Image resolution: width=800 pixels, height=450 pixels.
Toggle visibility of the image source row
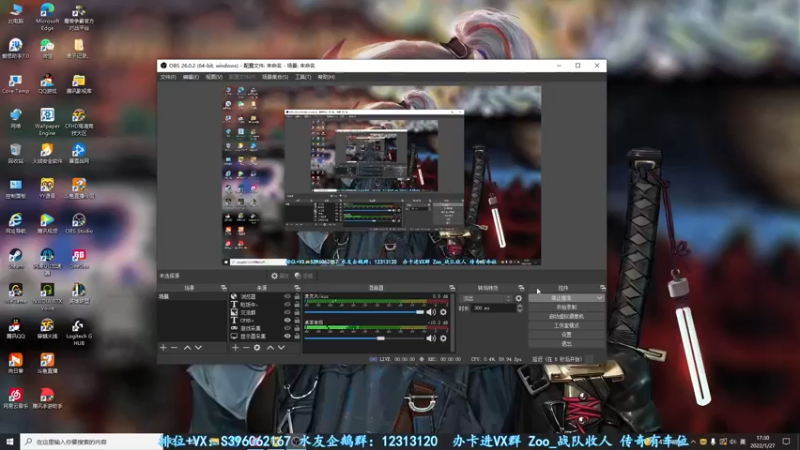tap(287, 312)
